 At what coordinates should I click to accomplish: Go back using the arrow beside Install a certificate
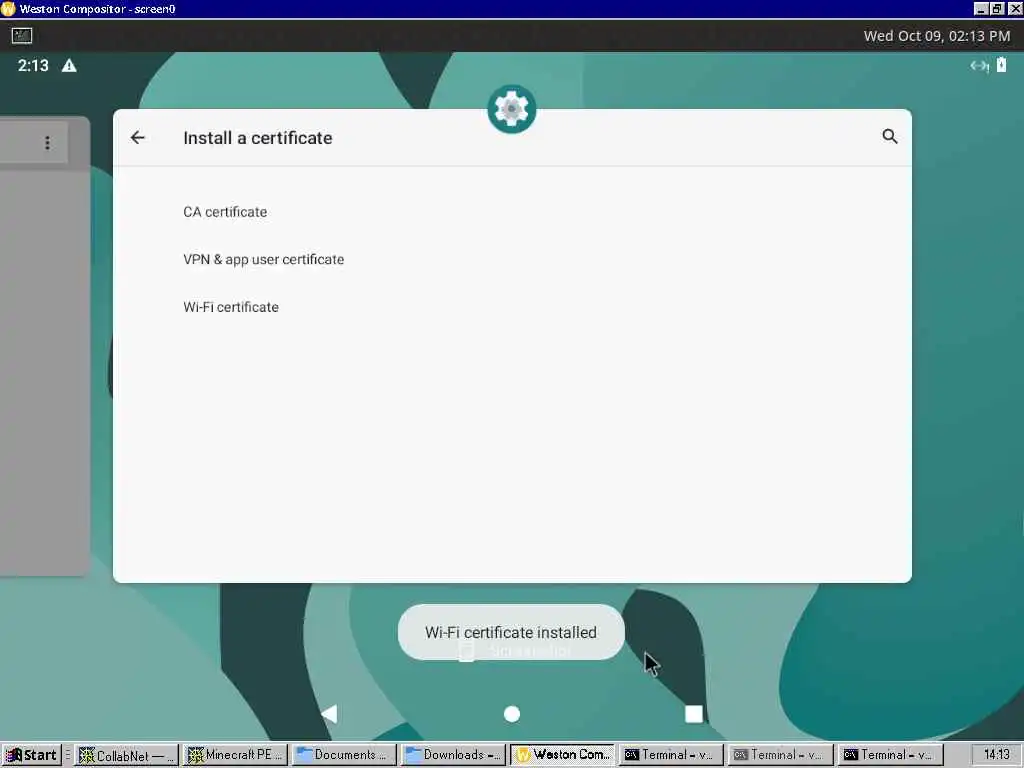click(x=138, y=137)
